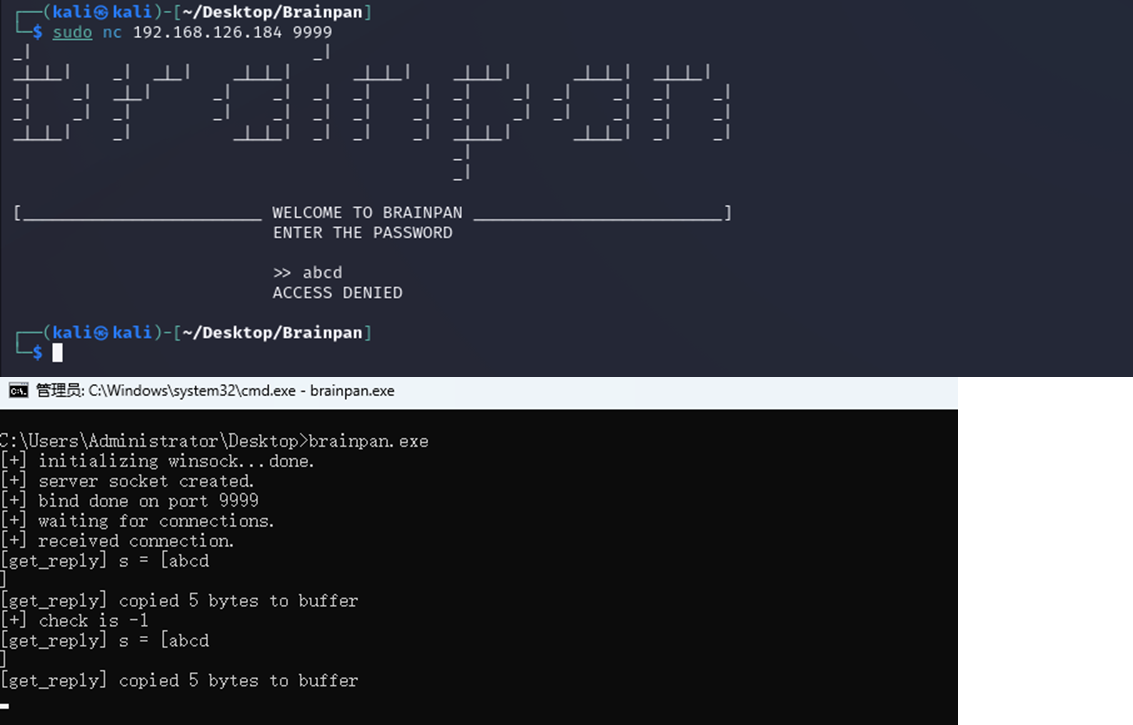This screenshot has height=725, width=1133.
Task: Click the port number 9999 in nc command
Action: click(x=312, y=33)
